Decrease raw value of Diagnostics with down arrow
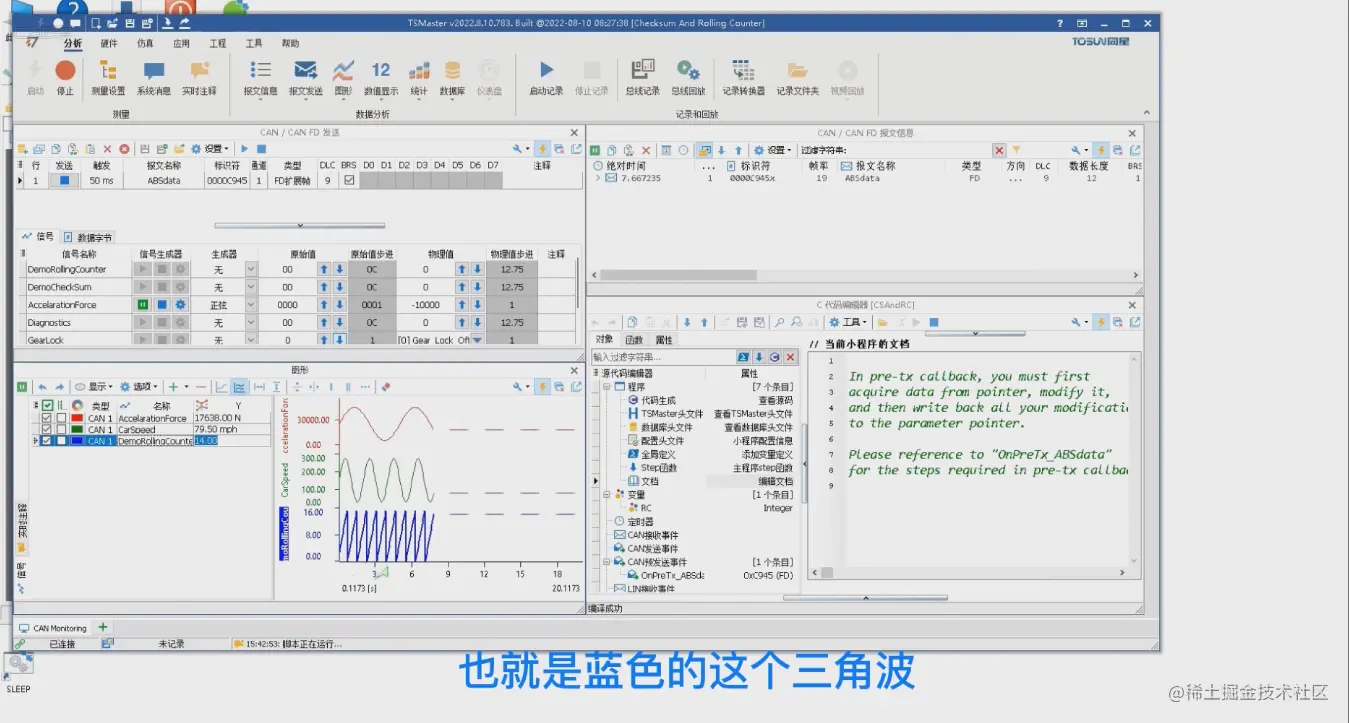 (x=338, y=322)
